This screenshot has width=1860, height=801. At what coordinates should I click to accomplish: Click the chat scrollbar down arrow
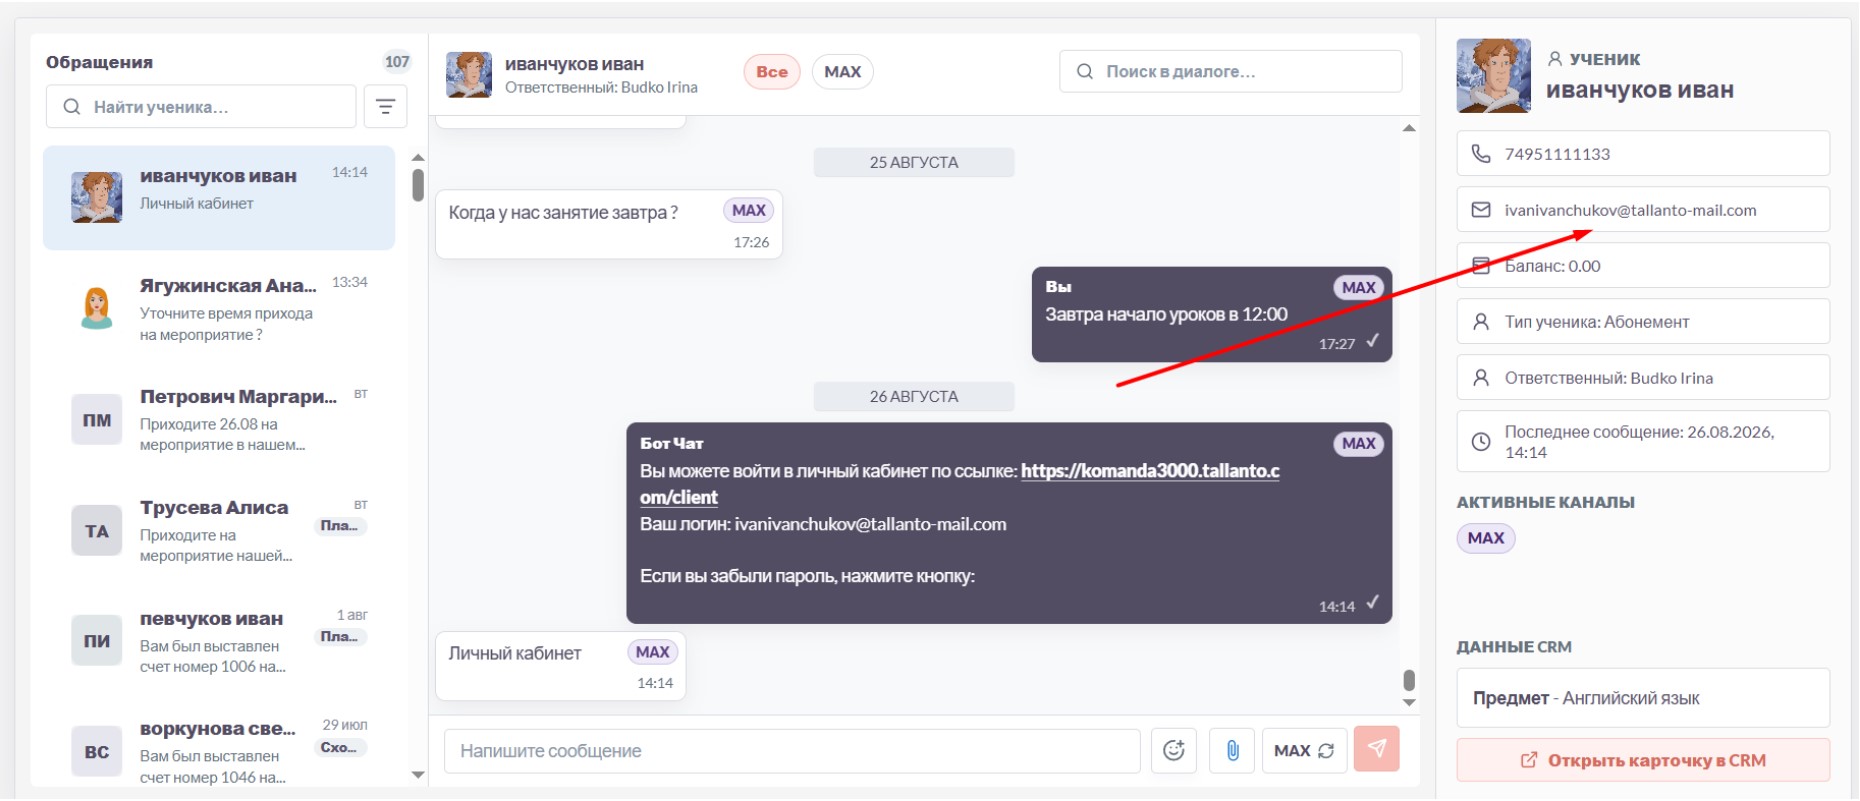click(1409, 703)
